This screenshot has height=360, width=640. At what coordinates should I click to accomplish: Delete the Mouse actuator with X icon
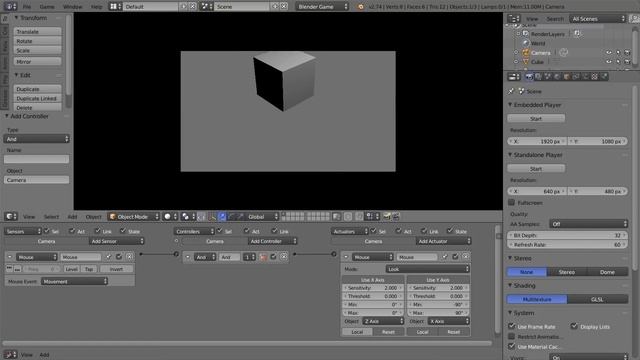click(465, 257)
